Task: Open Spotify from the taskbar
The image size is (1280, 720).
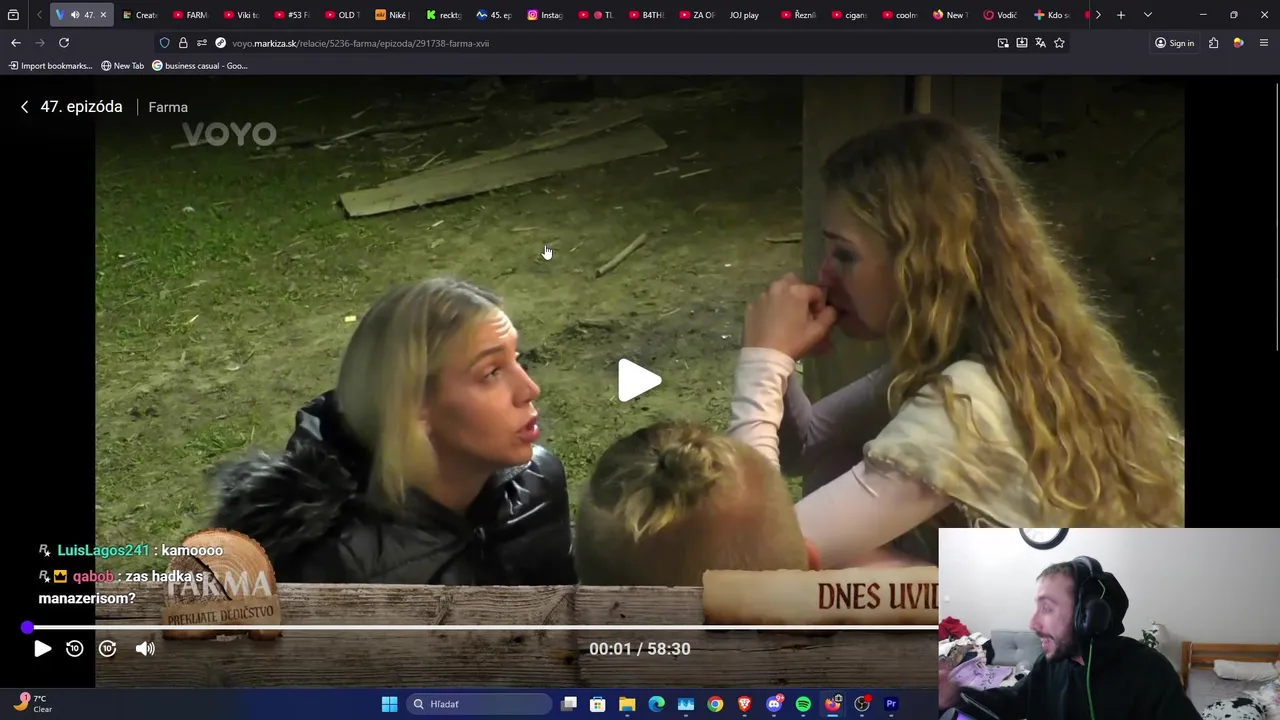Action: click(803, 704)
